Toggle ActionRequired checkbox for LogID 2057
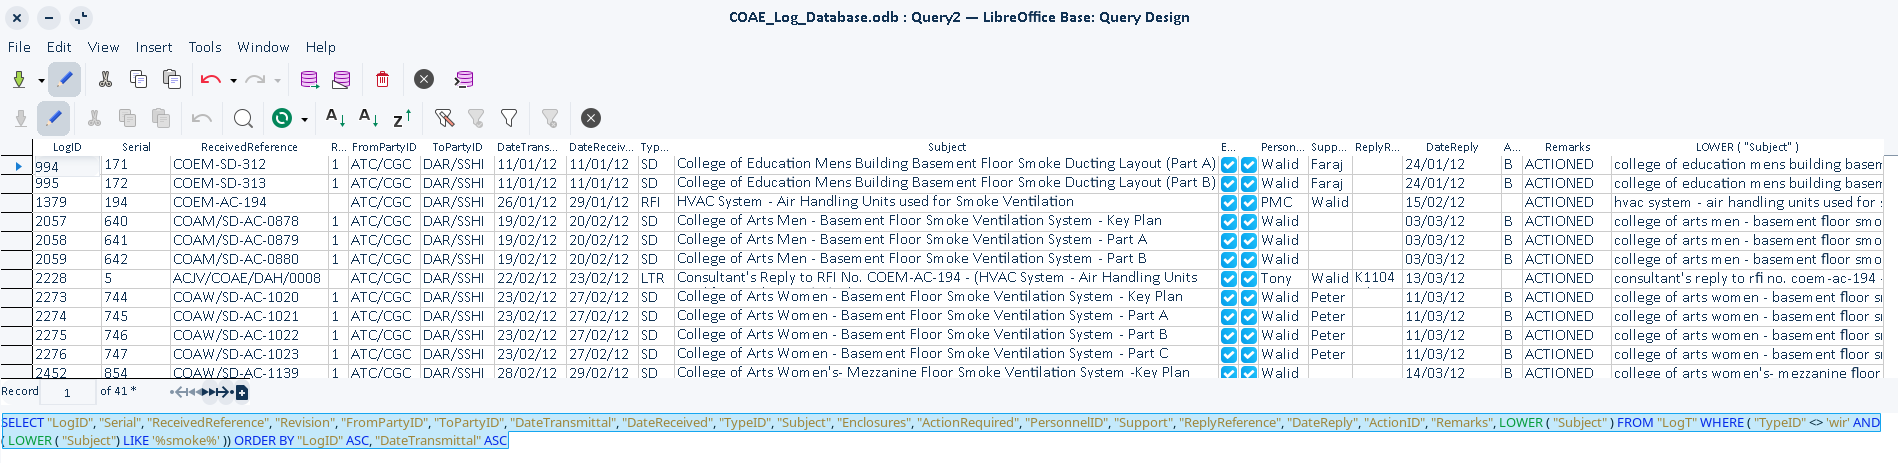 (x=1249, y=222)
